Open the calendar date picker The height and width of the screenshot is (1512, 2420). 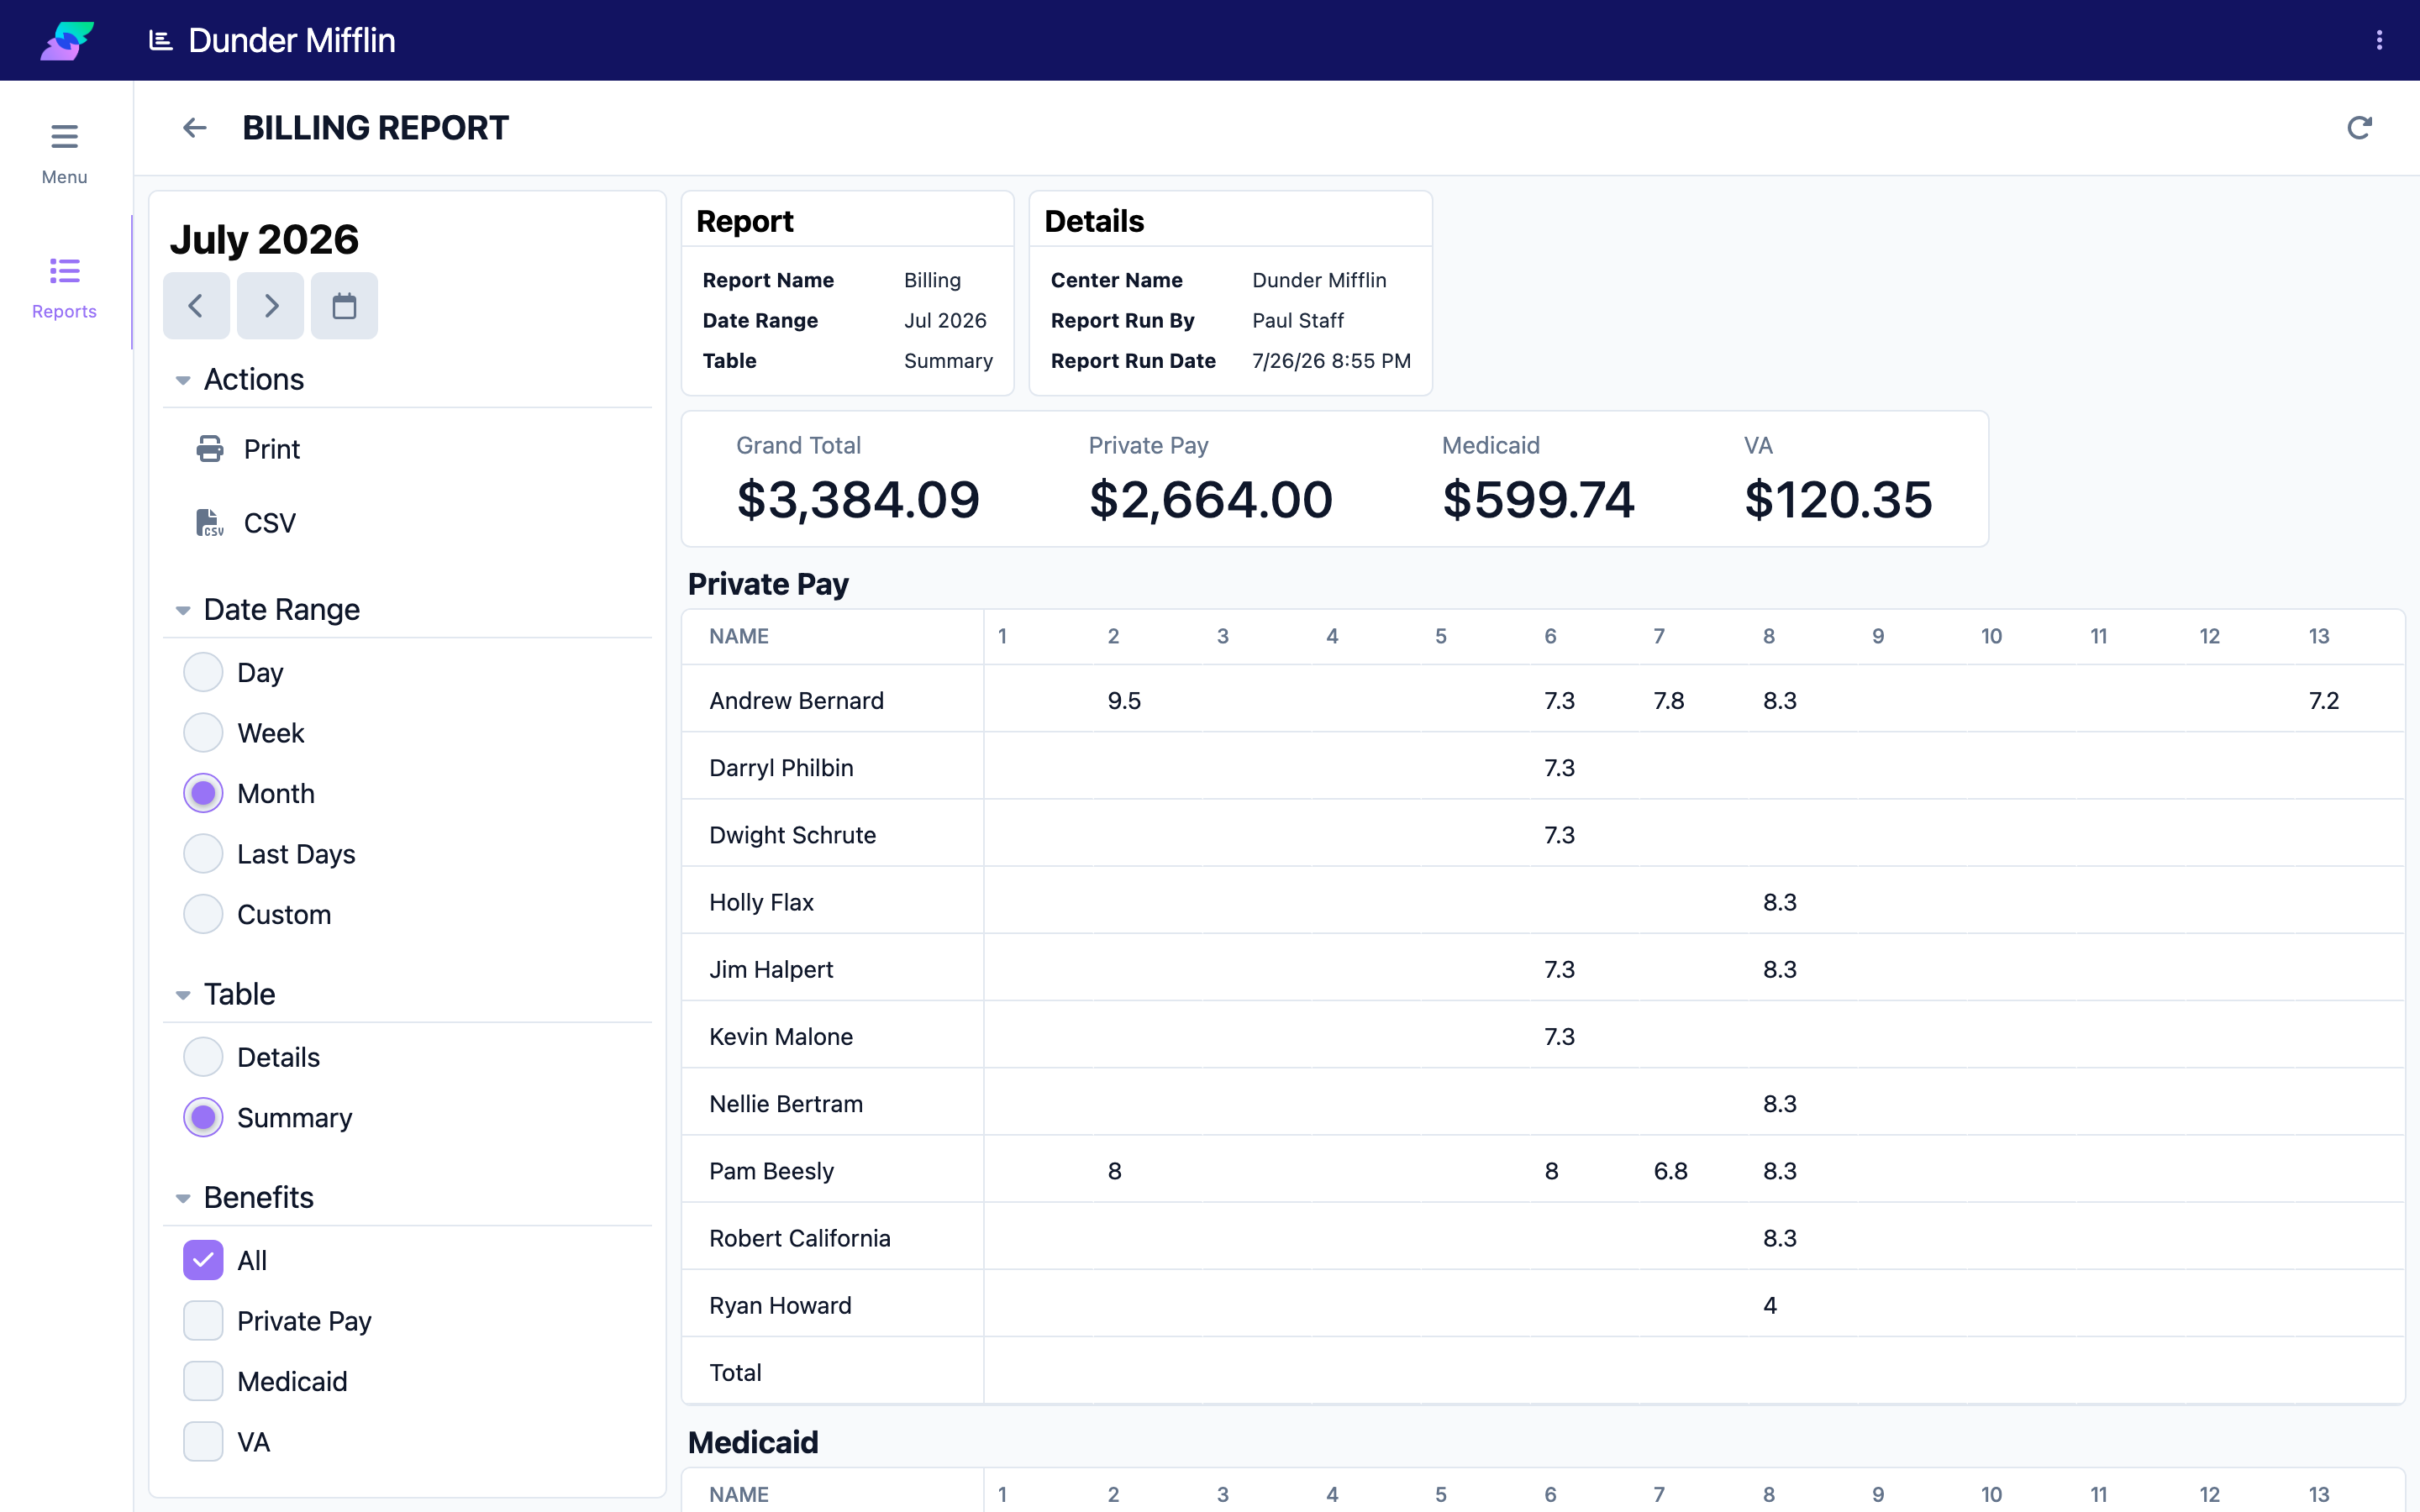[x=344, y=306]
